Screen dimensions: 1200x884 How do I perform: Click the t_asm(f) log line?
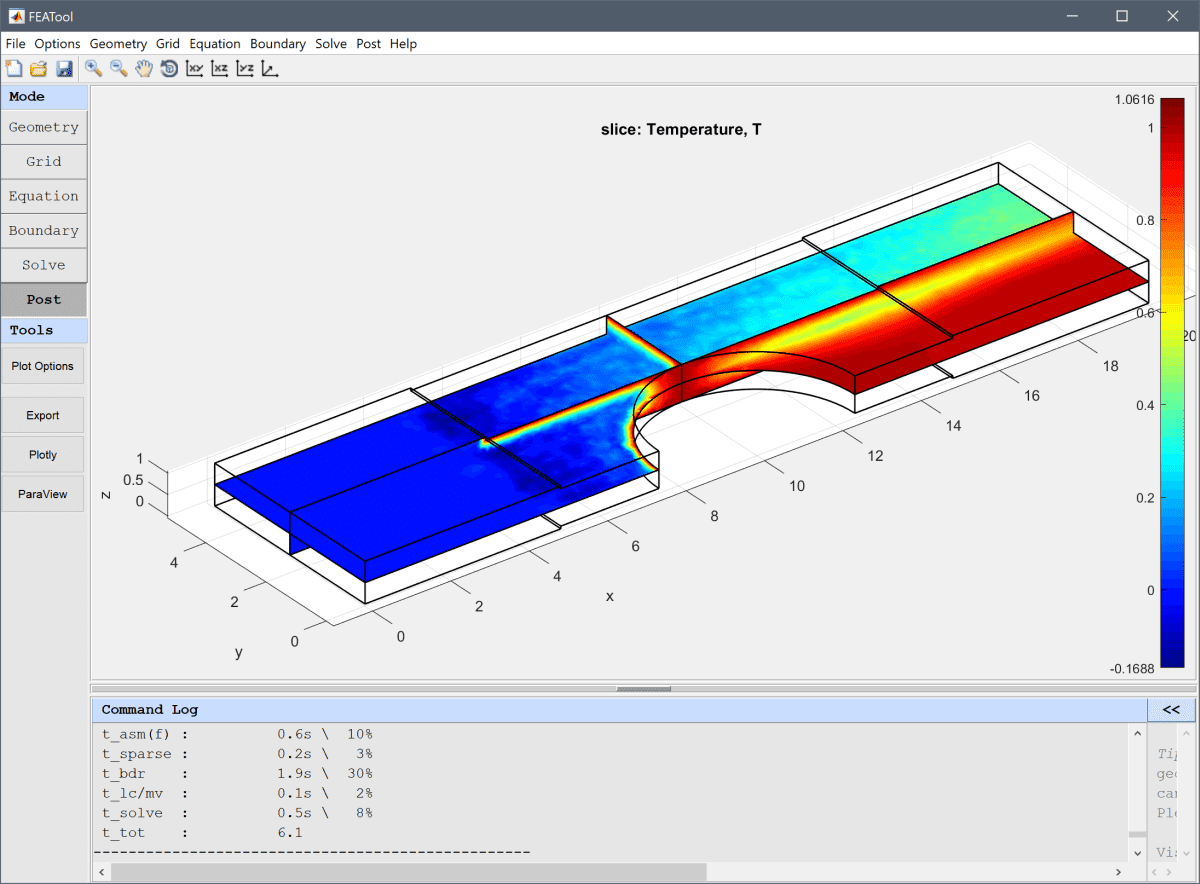pyautogui.click(x=237, y=734)
